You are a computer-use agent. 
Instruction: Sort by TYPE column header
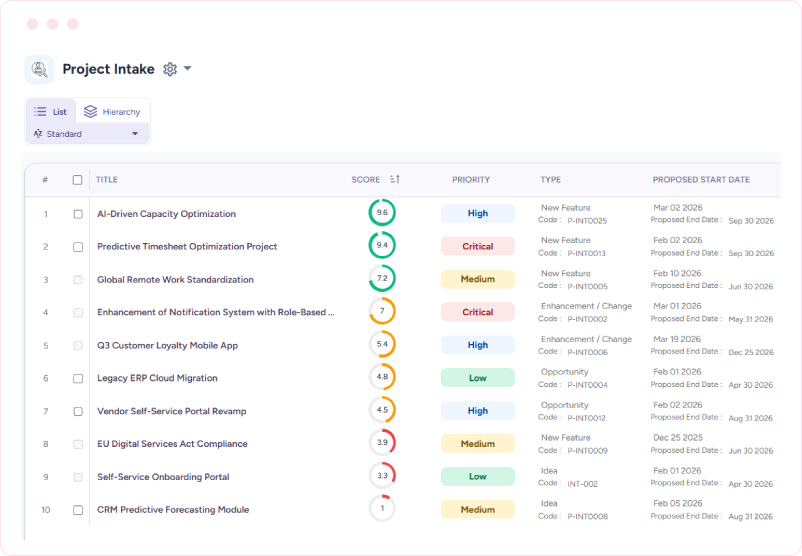[x=551, y=180]
